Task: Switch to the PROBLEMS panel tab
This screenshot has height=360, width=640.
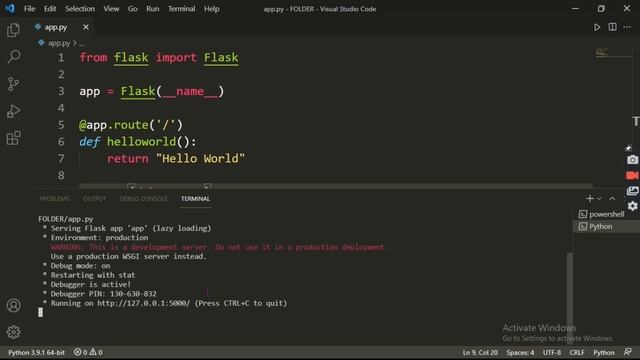Action: point(54,199)
